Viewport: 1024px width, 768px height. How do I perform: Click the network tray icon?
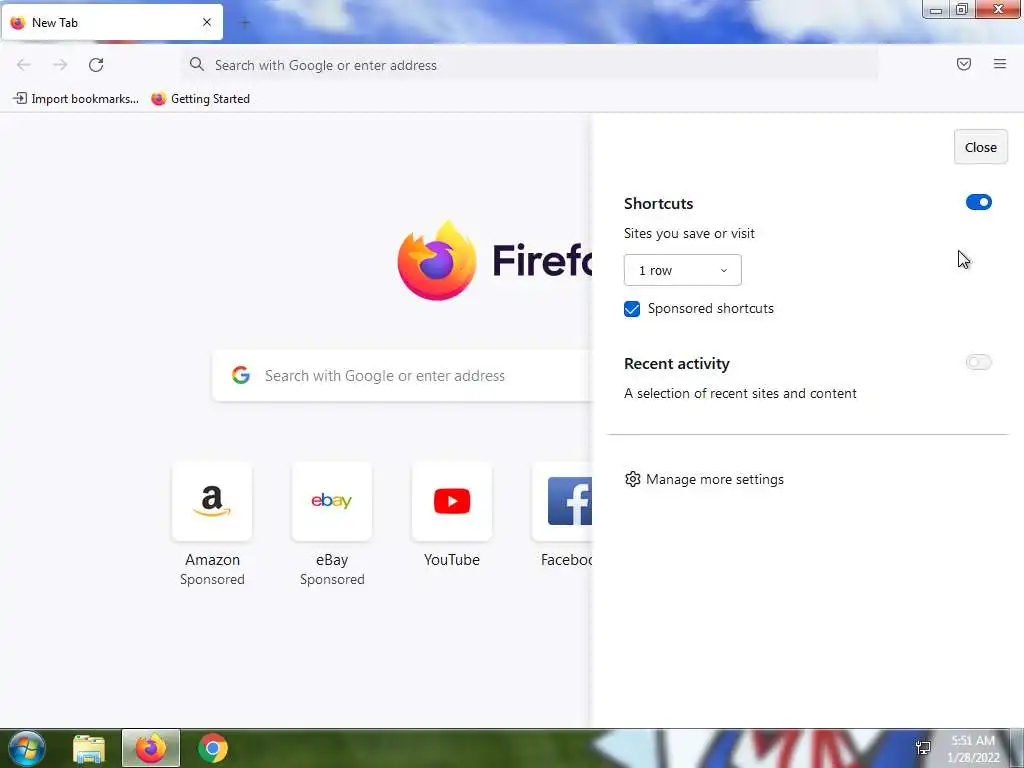[923, 748]
